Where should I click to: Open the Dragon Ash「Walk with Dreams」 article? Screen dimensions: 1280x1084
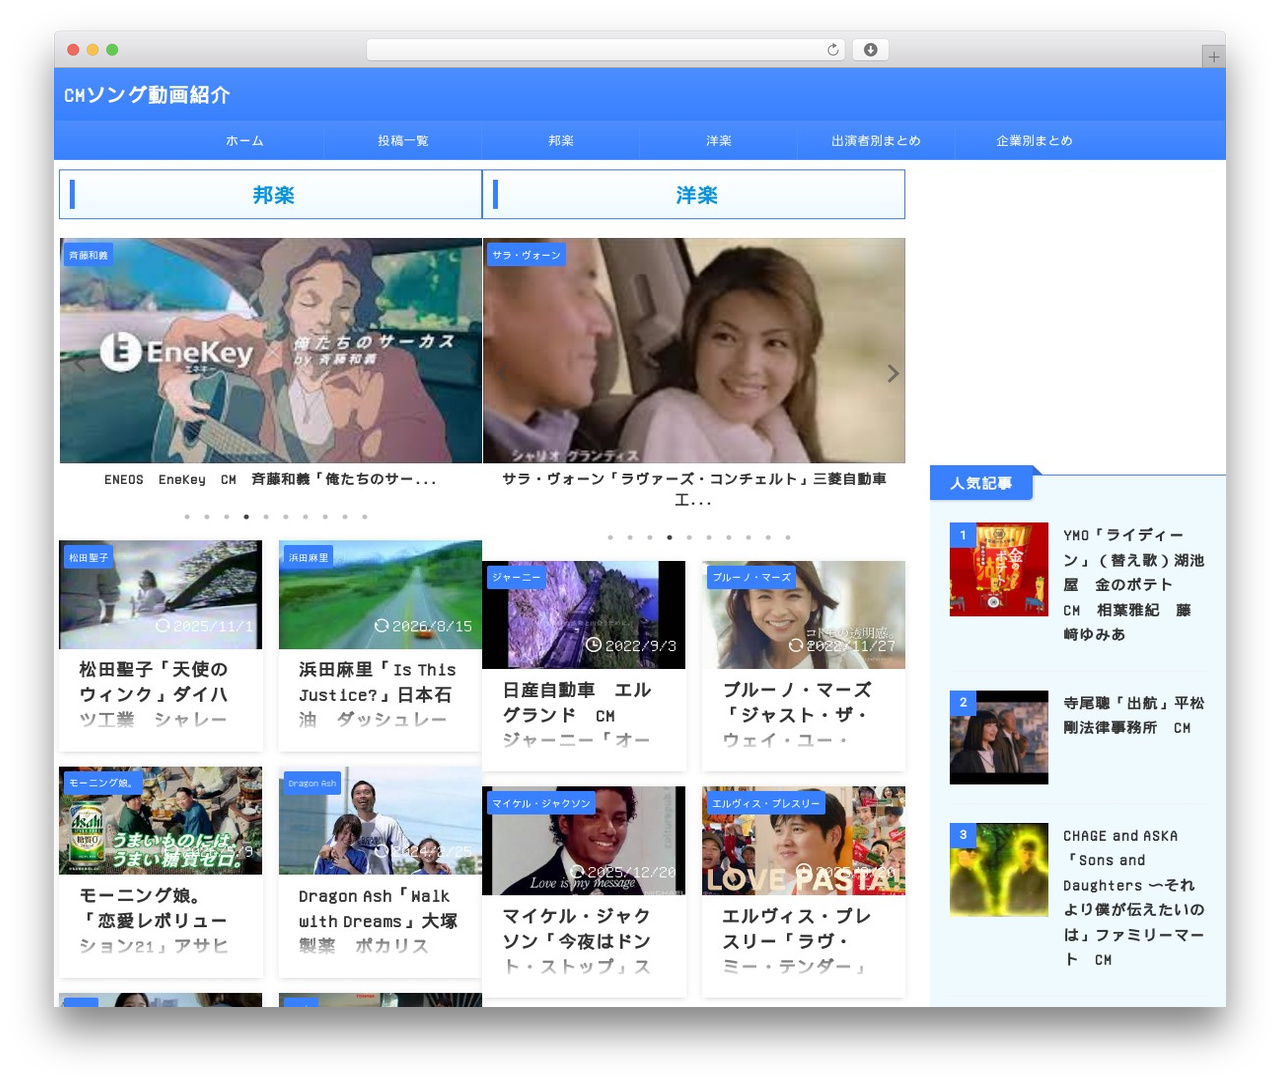pyautogui.click(x=377, y=920)
